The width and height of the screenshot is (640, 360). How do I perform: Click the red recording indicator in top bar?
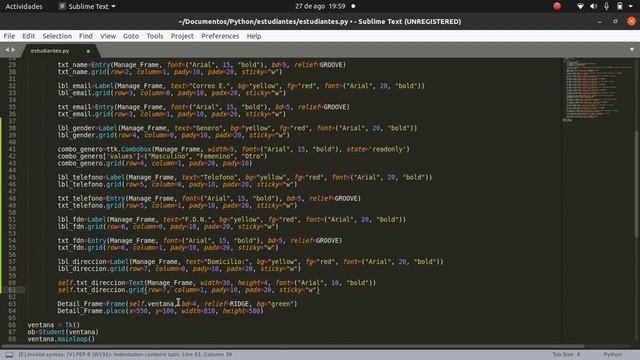coord(557,6)
